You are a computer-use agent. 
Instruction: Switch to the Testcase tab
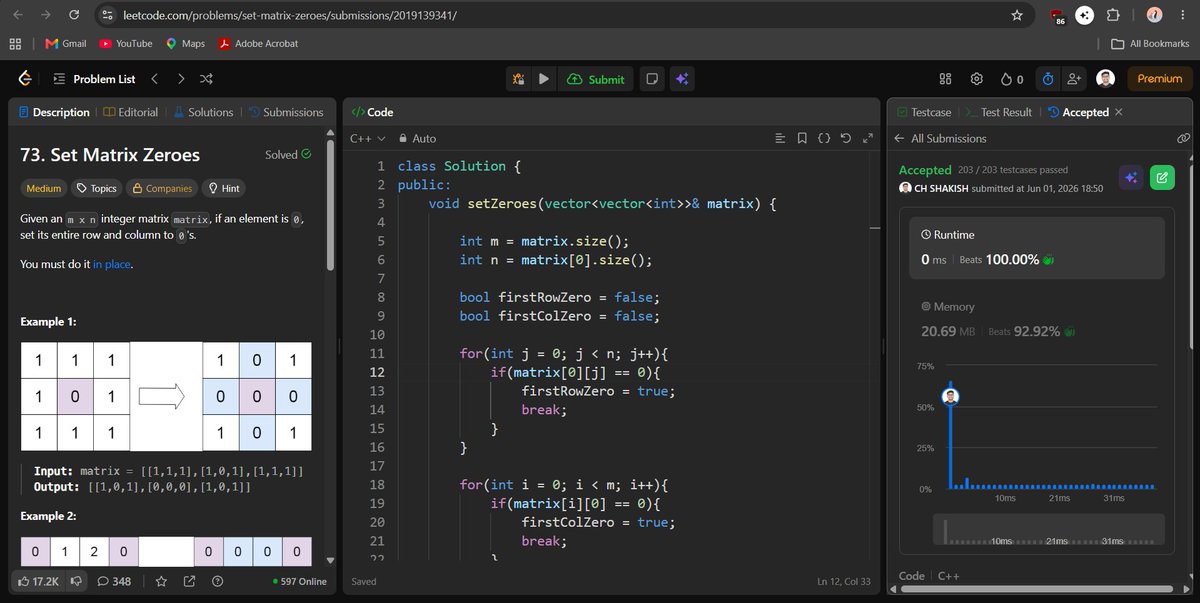pos(924,112)
